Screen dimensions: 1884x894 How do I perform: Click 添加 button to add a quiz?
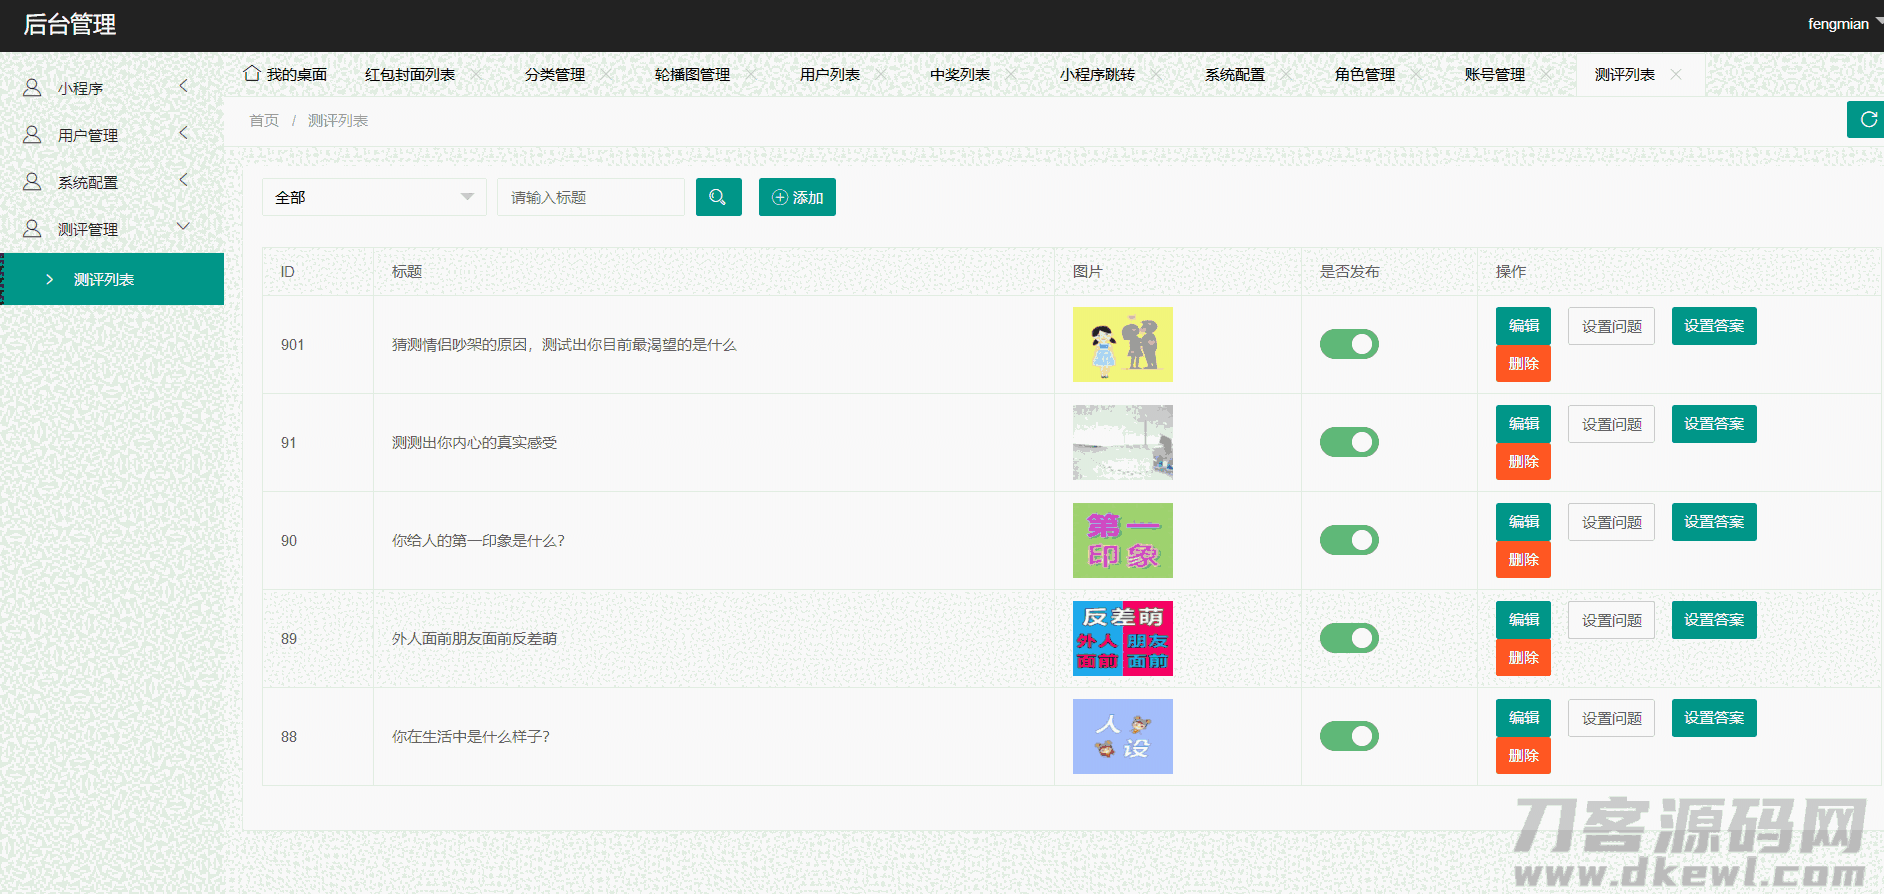click(x=797, y=197)
